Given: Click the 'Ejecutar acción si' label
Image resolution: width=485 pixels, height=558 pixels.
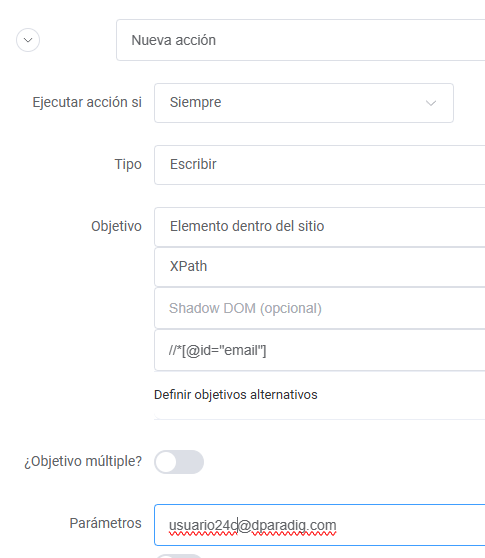Looking at the screenshot, I should [x=87, y=102].
